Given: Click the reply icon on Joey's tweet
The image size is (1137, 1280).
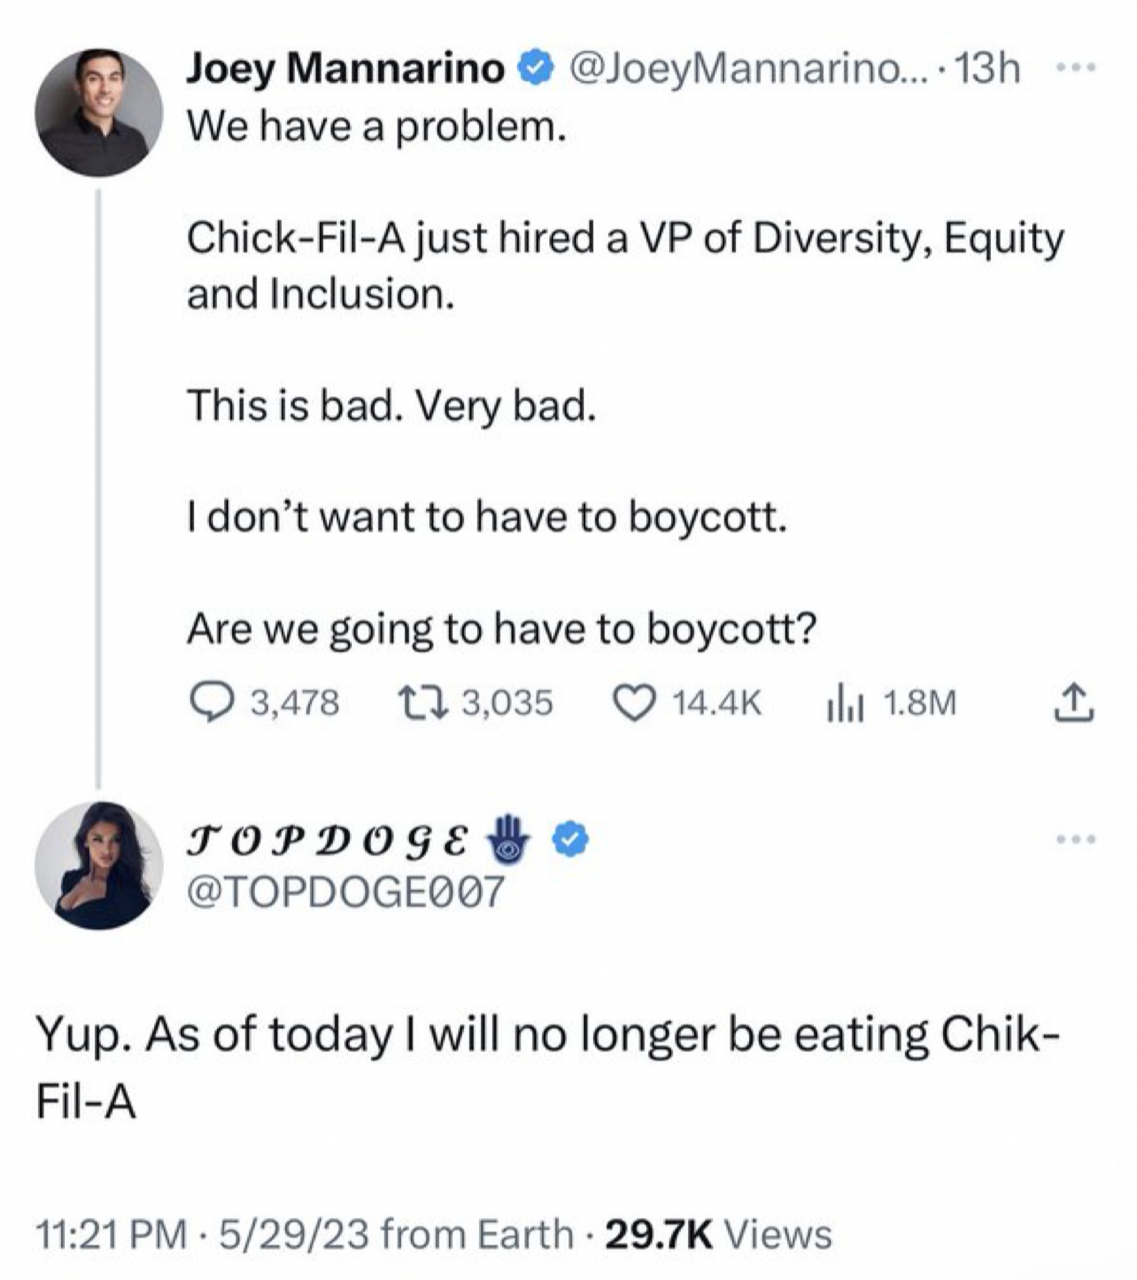Looking at the screenshot, I should (210, 703).
